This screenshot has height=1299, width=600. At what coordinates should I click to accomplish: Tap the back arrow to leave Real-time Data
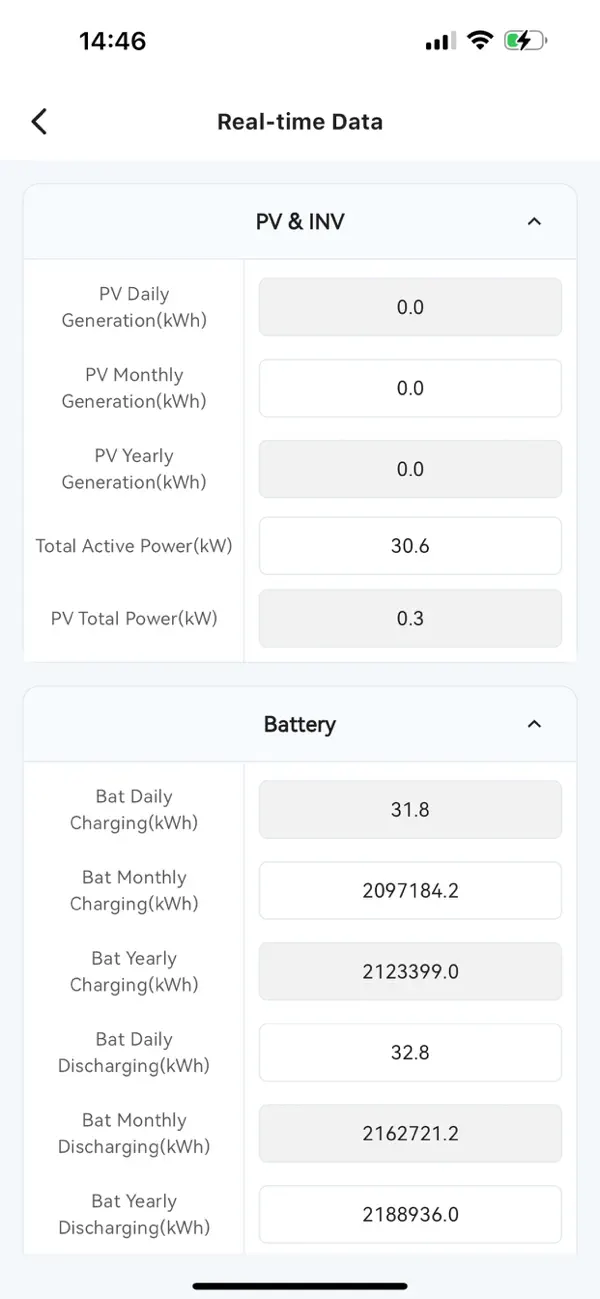click(38, 121)
